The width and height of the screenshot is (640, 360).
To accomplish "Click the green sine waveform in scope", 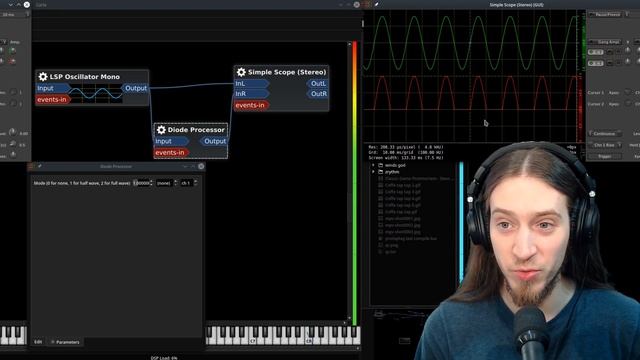I will pyautogui.click(x=469, y=43).
